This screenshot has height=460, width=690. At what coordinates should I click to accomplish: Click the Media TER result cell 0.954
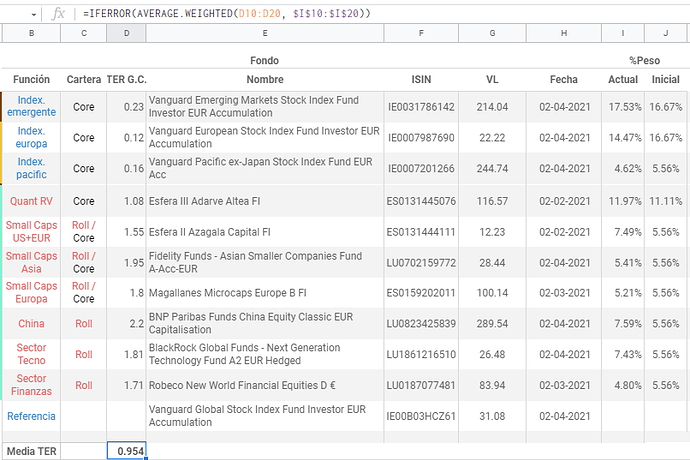click(126, 452)
